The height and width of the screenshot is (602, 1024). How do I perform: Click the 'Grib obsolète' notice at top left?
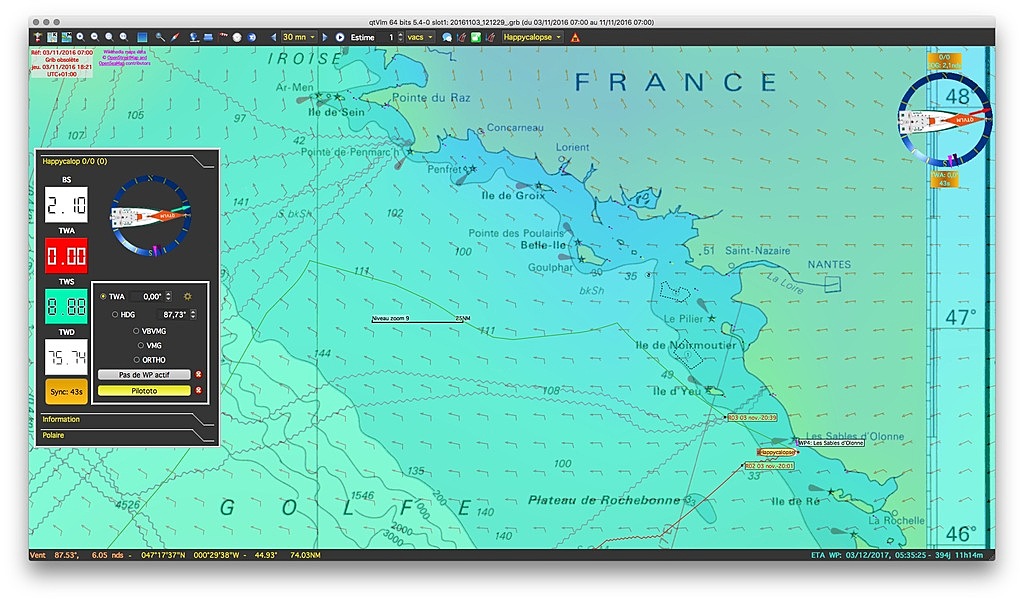coord(62,59)
